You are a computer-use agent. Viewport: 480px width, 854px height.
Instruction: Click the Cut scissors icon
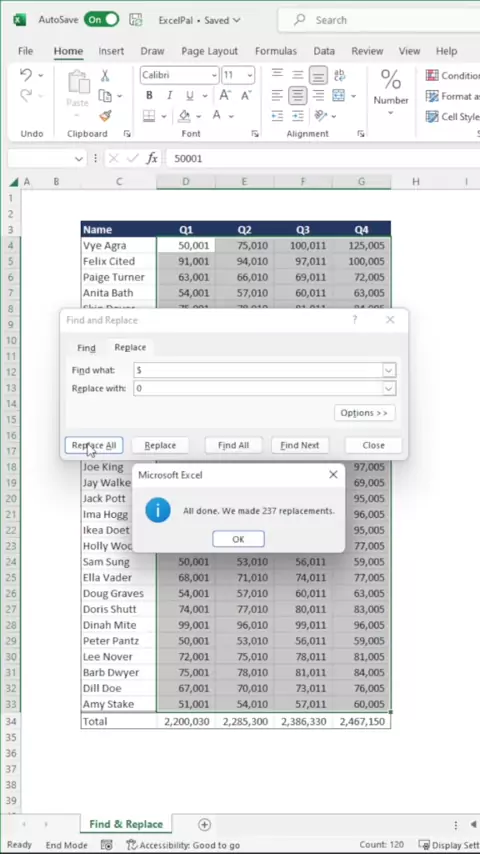[x=105, y=76]
